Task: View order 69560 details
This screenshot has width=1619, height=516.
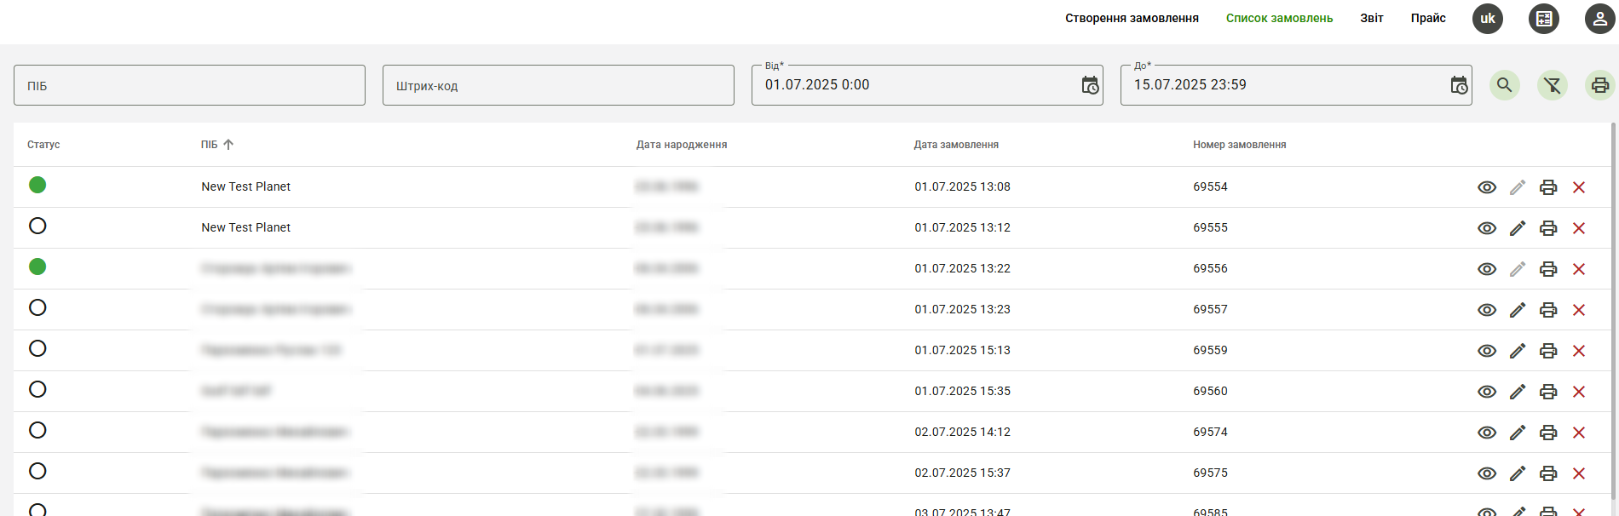Action: 1487,392
